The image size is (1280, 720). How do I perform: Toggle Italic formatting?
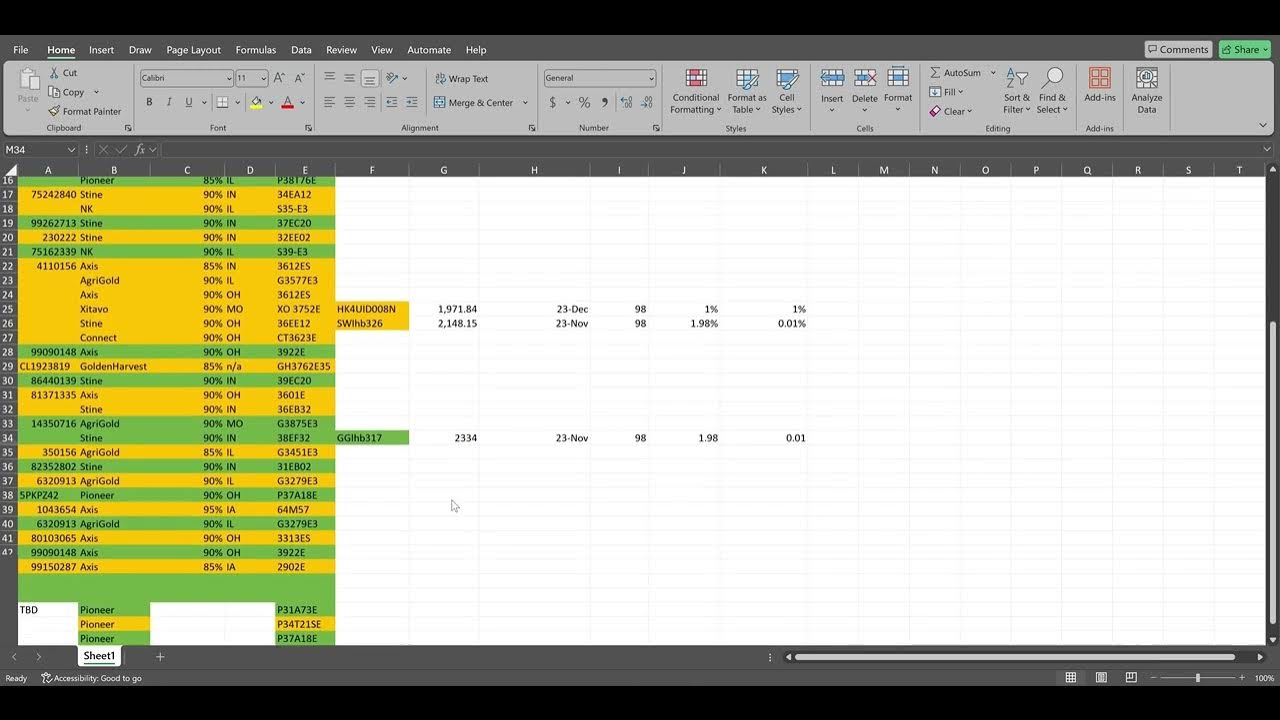pos(169,102)
